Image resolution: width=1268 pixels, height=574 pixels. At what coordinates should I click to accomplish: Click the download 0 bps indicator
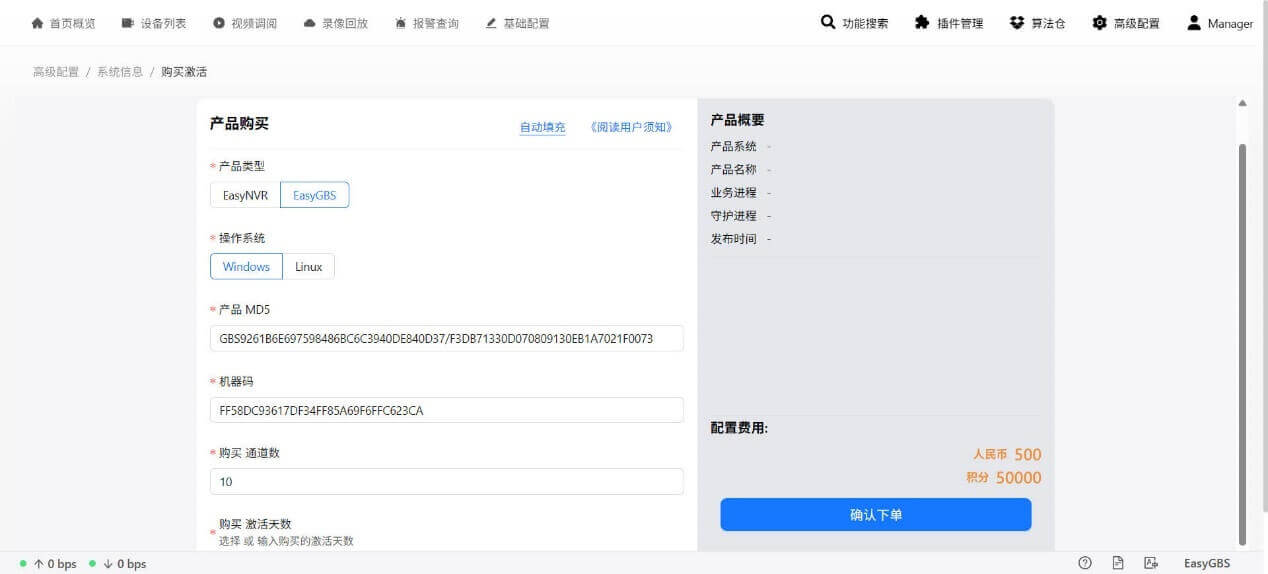click(x=118, y=564)
